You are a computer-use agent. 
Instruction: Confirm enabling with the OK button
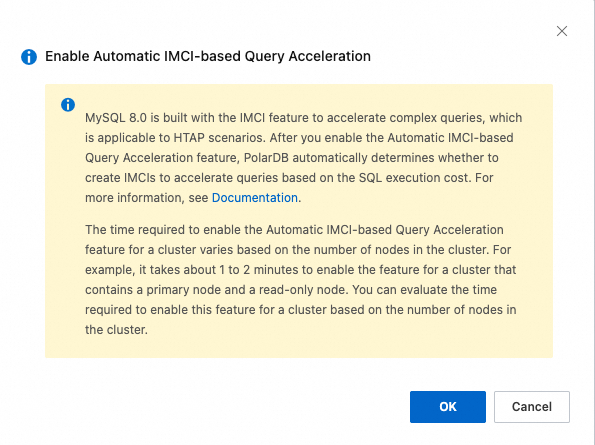[x=448, y=407]
